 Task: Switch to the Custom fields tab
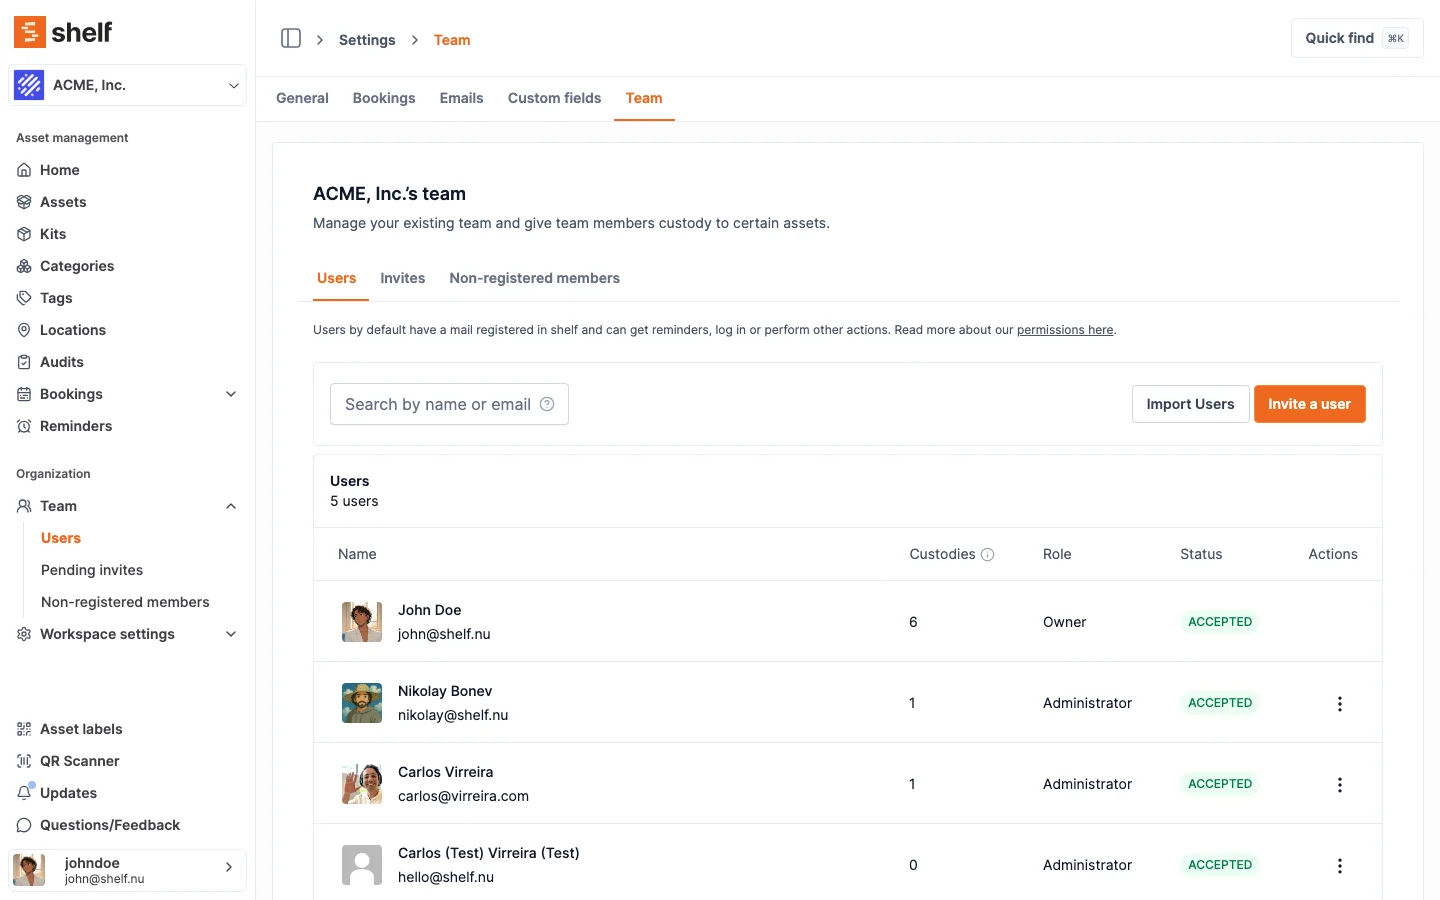click(554, 98)
